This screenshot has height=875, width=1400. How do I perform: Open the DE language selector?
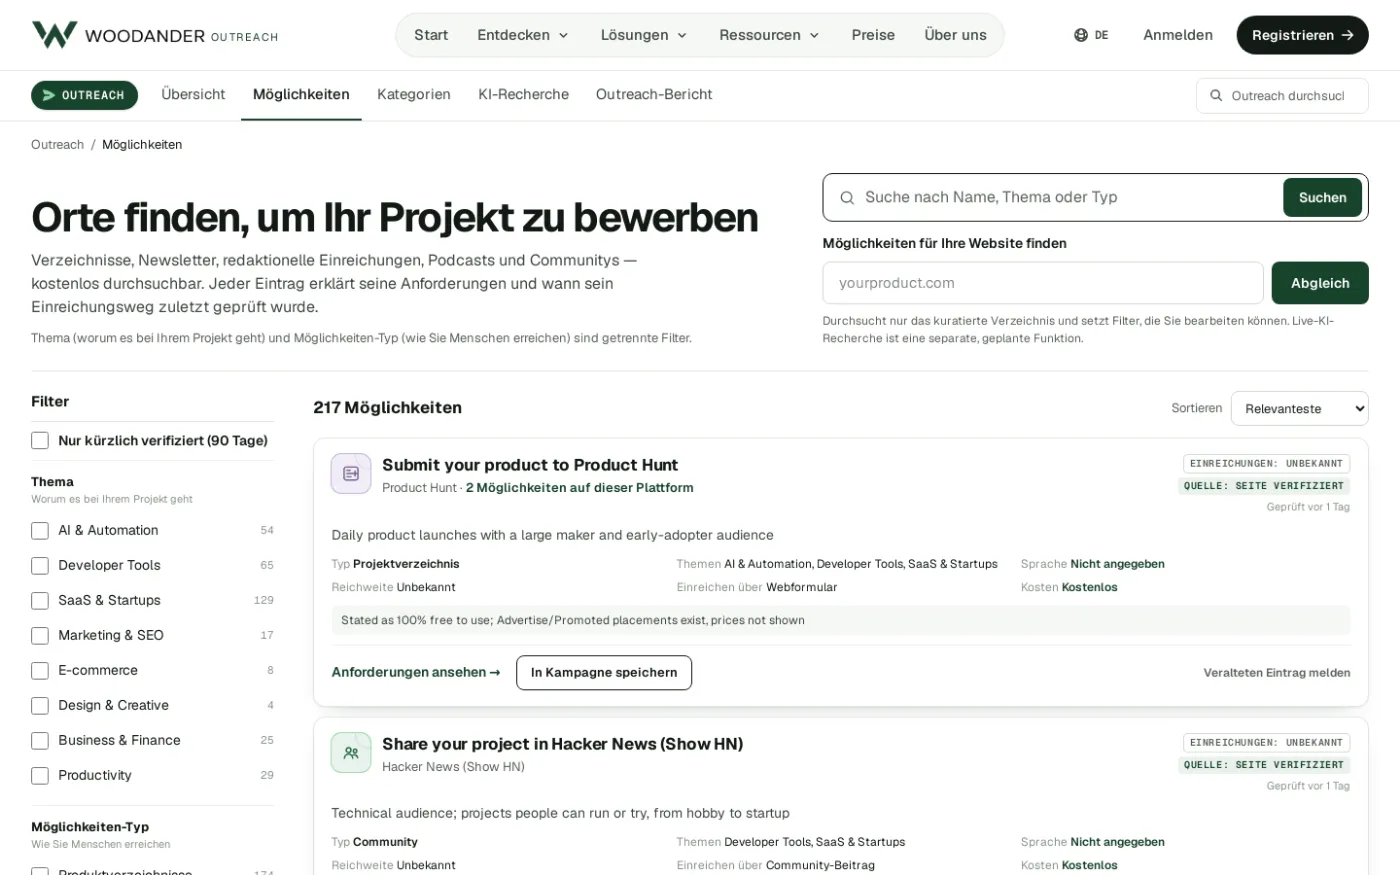[1091, 35]
